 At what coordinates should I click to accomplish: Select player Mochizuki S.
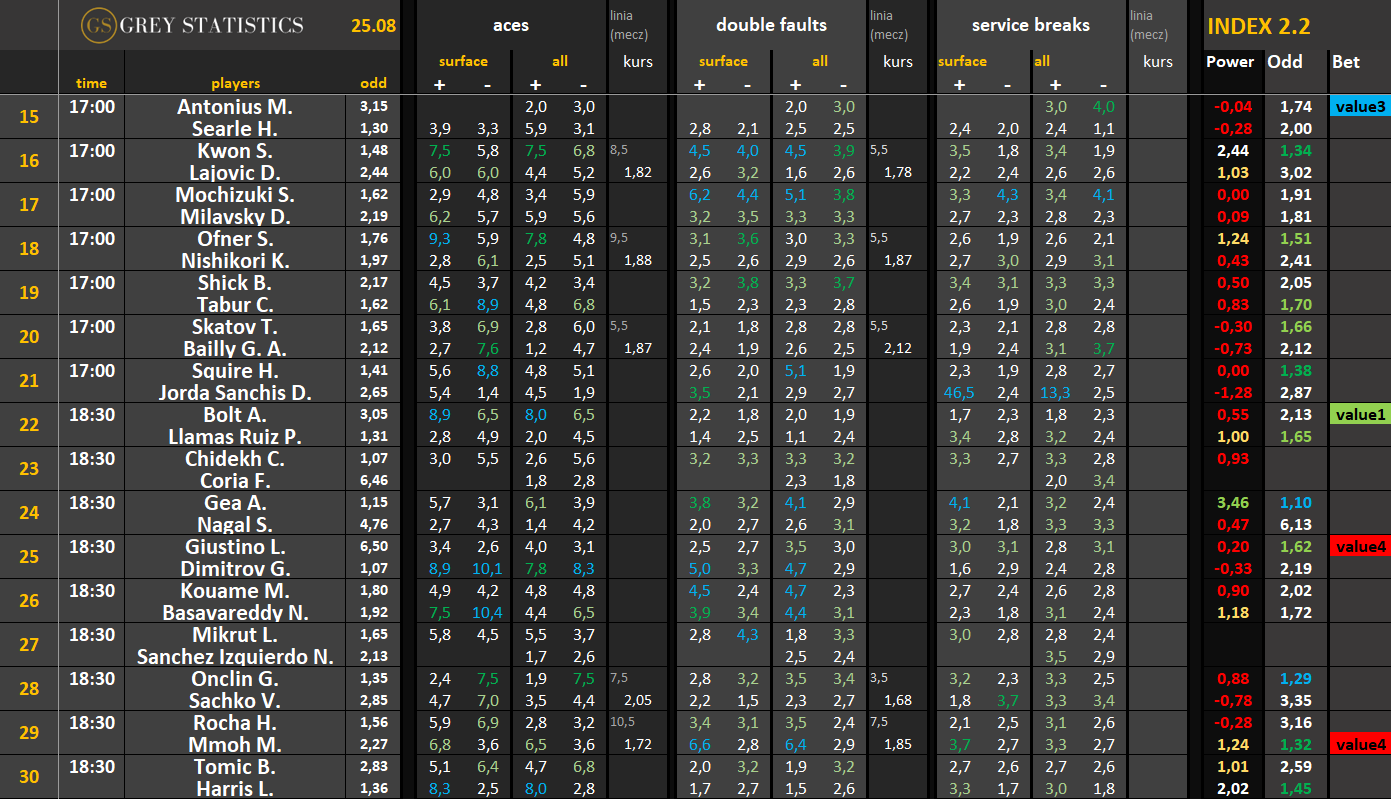[235, 194]
